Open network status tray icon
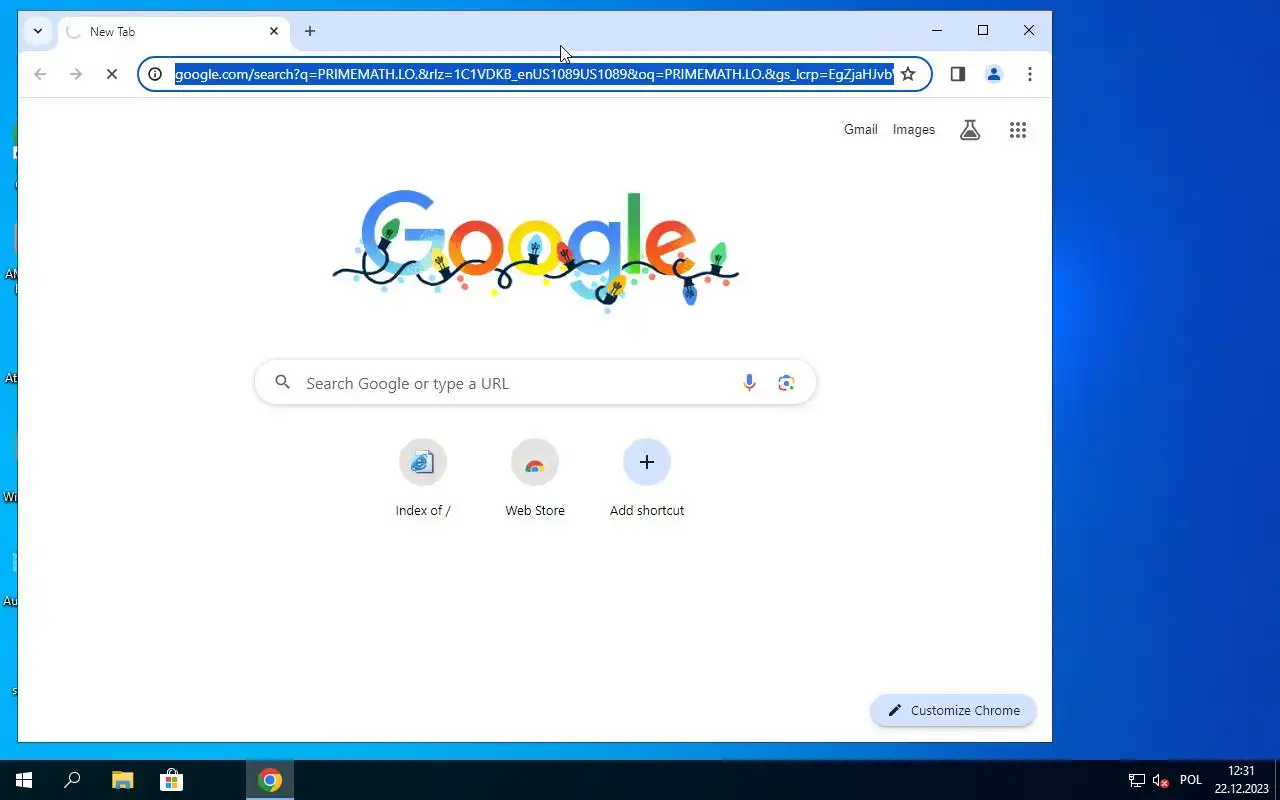Image resolution: width=1280 pixels, height=800 pixels. click(x=1137, y=780)
